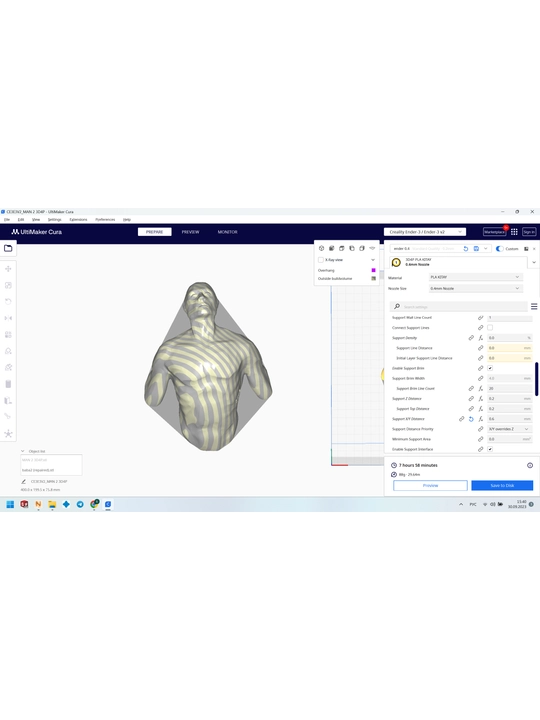Viewport: 540px width, 720px height.
Task: Edit job name using pencil icon
Action: click(x=23, y=481)
